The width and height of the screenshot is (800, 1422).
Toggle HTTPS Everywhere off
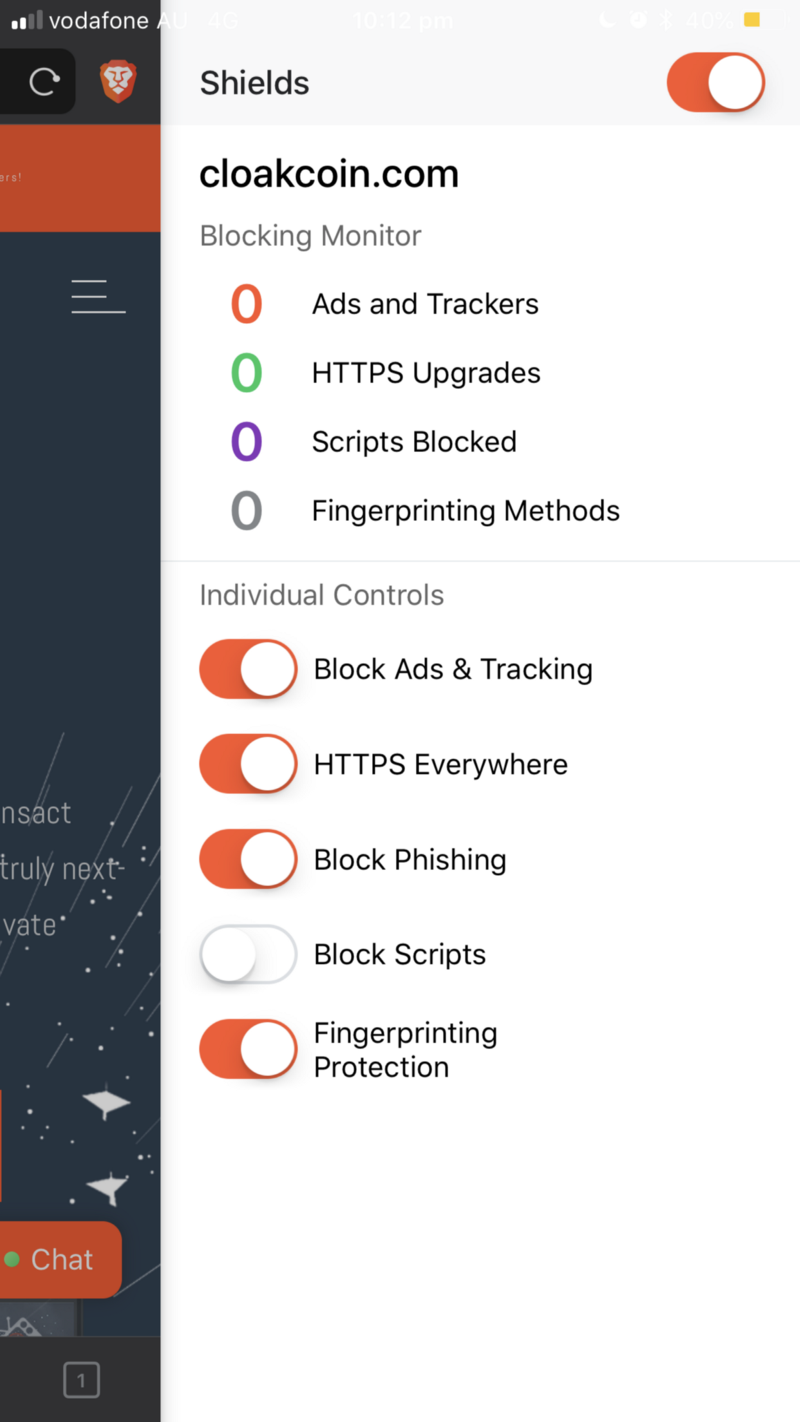[248, 764]
